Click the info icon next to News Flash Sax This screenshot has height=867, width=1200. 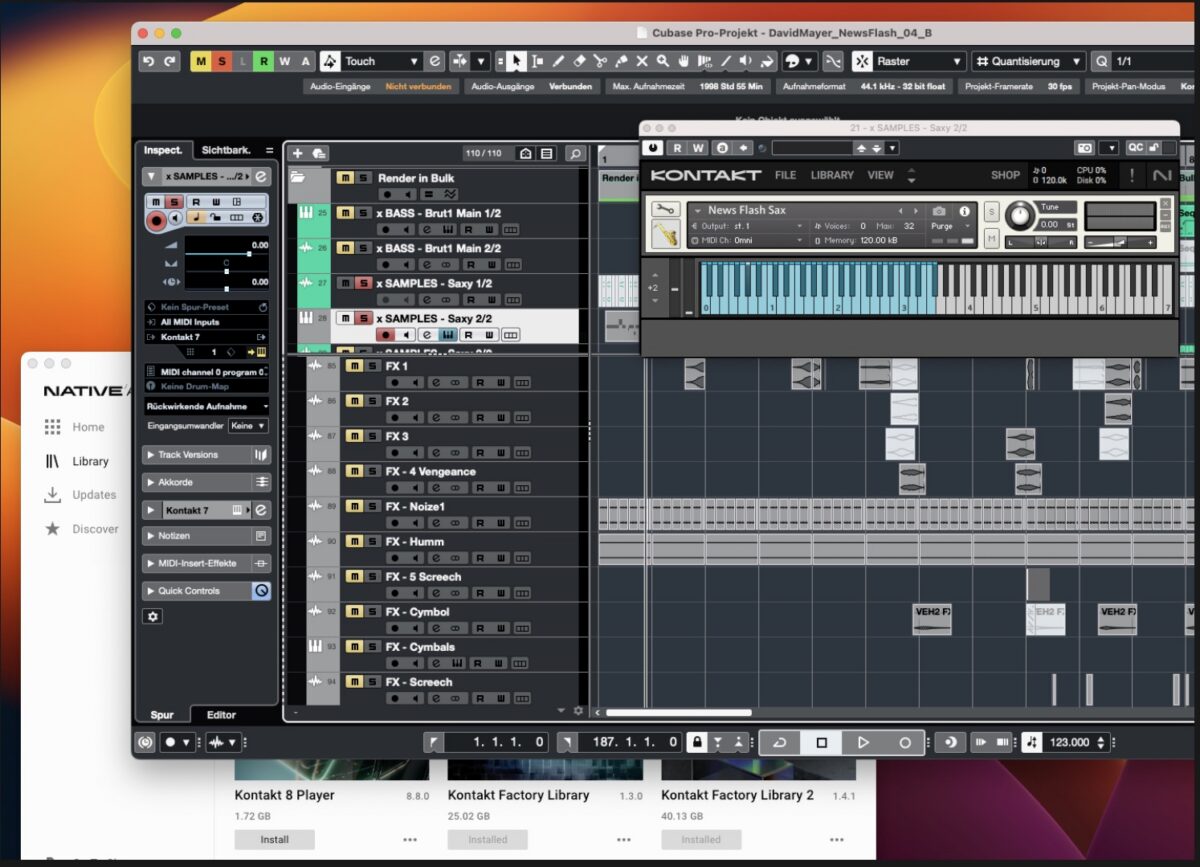pyautogui.click(x=964, y=210)
